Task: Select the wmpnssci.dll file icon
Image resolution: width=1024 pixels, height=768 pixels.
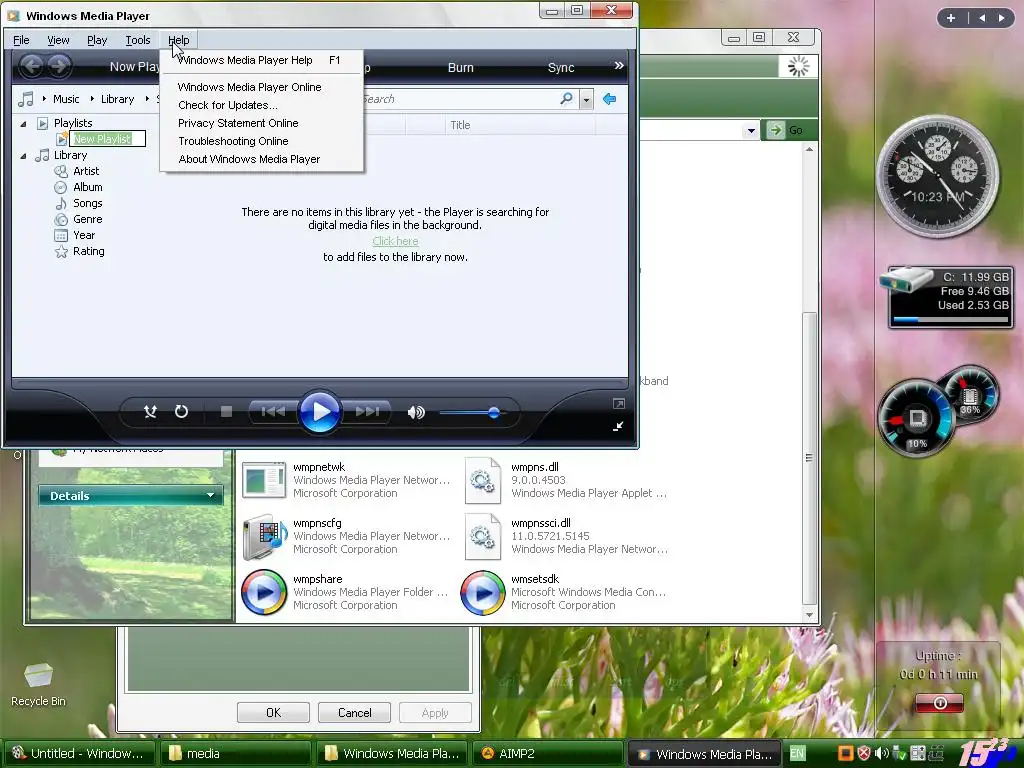Action: 483,536
